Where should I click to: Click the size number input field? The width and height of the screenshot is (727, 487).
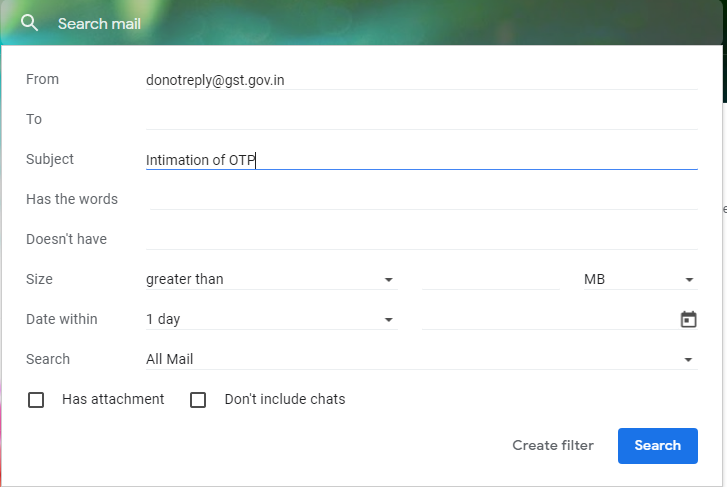490,280
